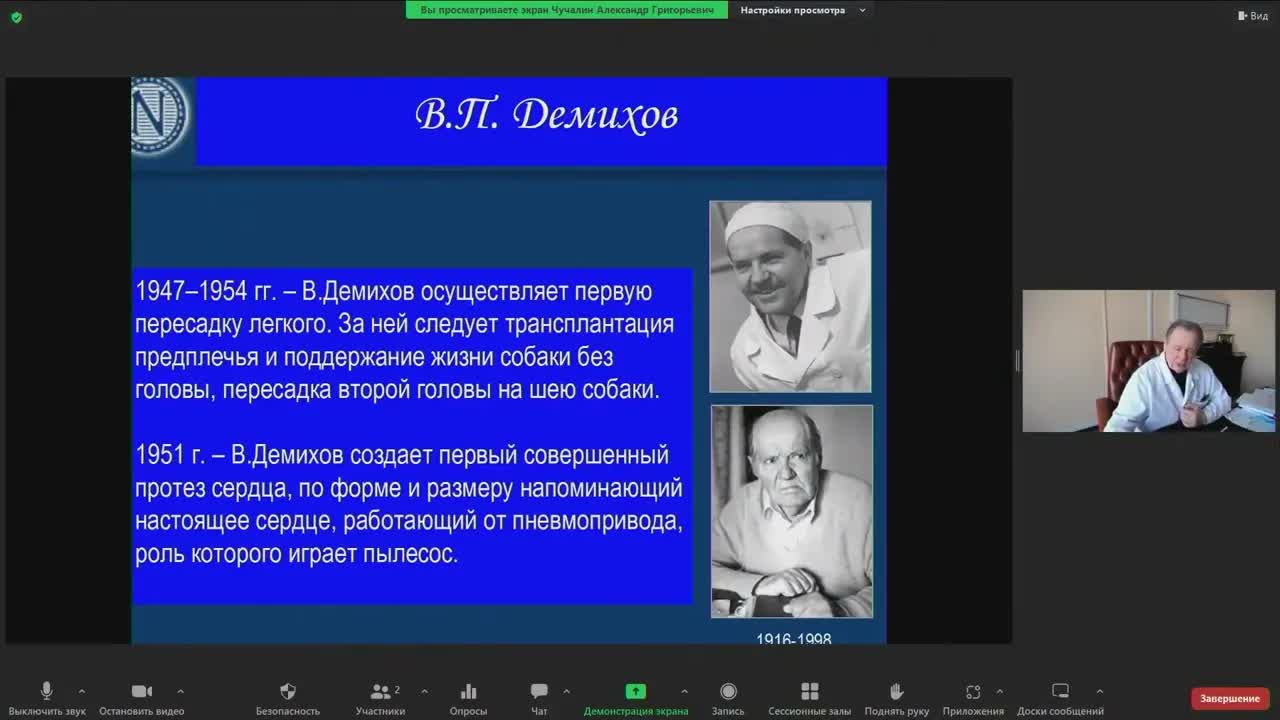Mute audio via Выключить звук microphone icon

45,691
